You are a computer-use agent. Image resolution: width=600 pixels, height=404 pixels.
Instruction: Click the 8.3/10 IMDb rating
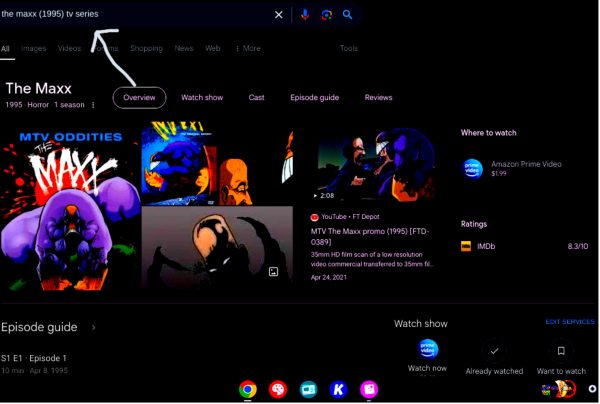[578, 246]
